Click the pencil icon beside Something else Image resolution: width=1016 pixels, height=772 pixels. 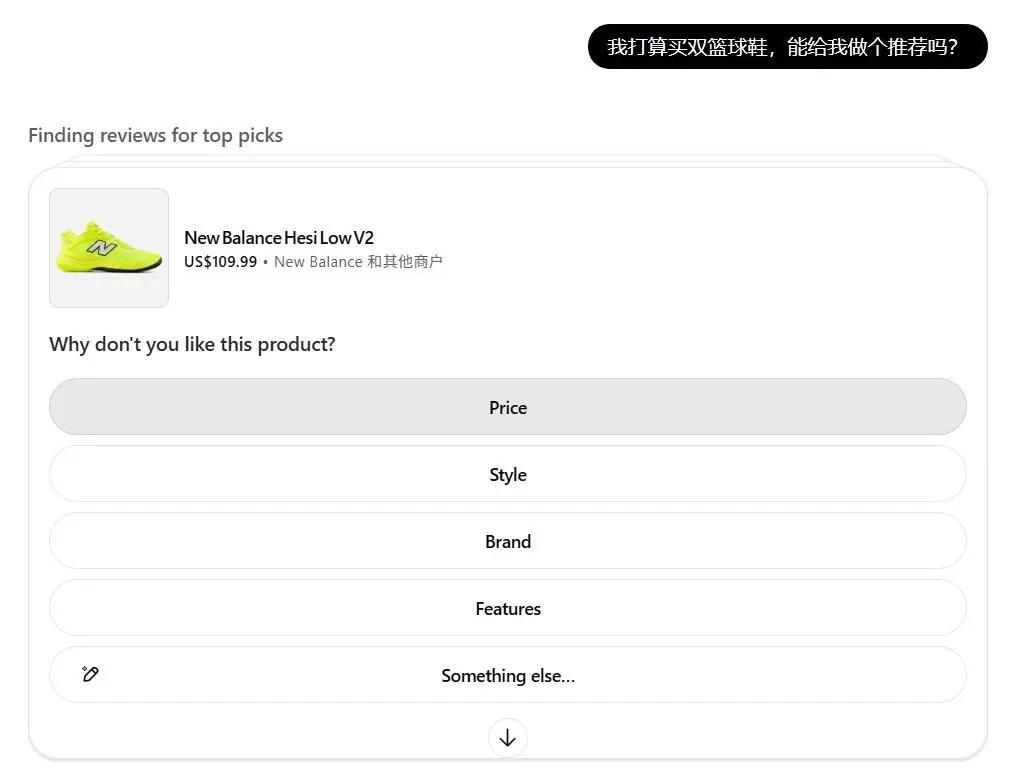[x=90, y=674]
